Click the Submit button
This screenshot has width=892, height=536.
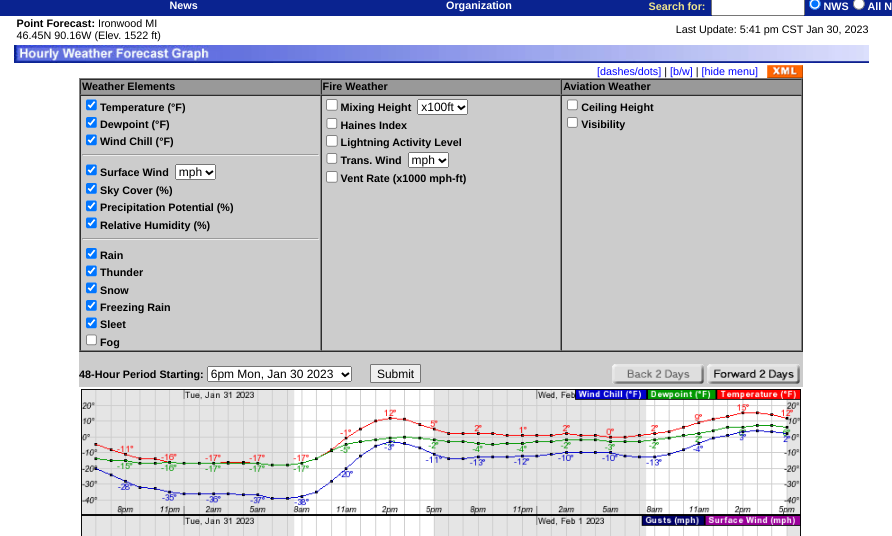click(395, 374)
